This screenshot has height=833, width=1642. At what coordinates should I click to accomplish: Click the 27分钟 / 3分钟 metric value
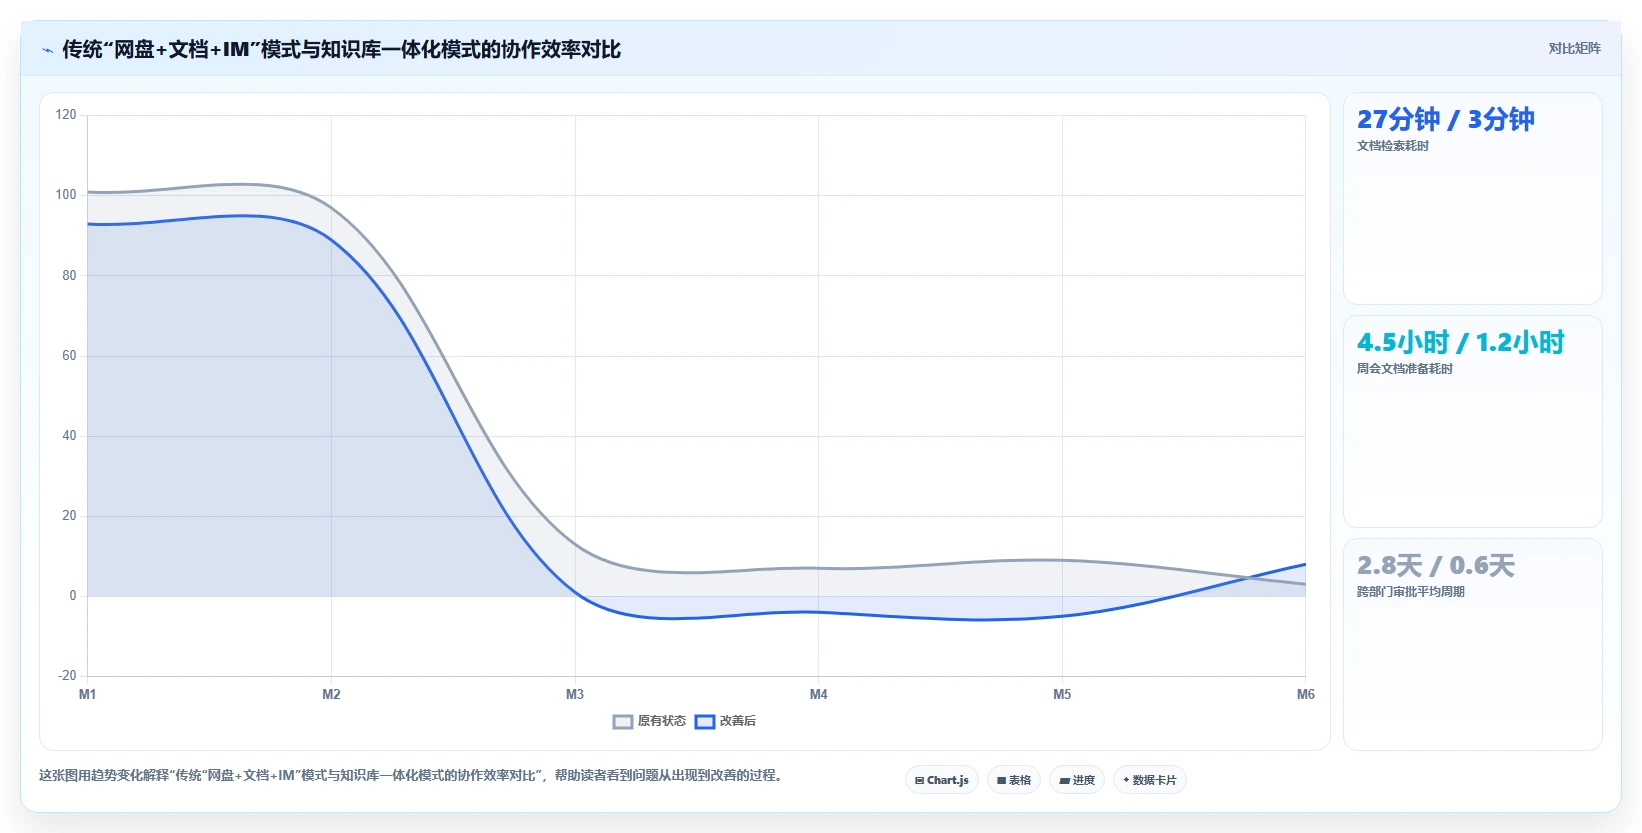(1445, 120)
